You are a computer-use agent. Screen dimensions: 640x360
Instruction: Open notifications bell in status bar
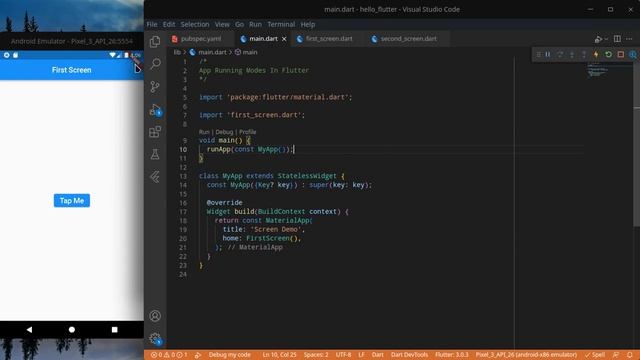click(630, 355)
